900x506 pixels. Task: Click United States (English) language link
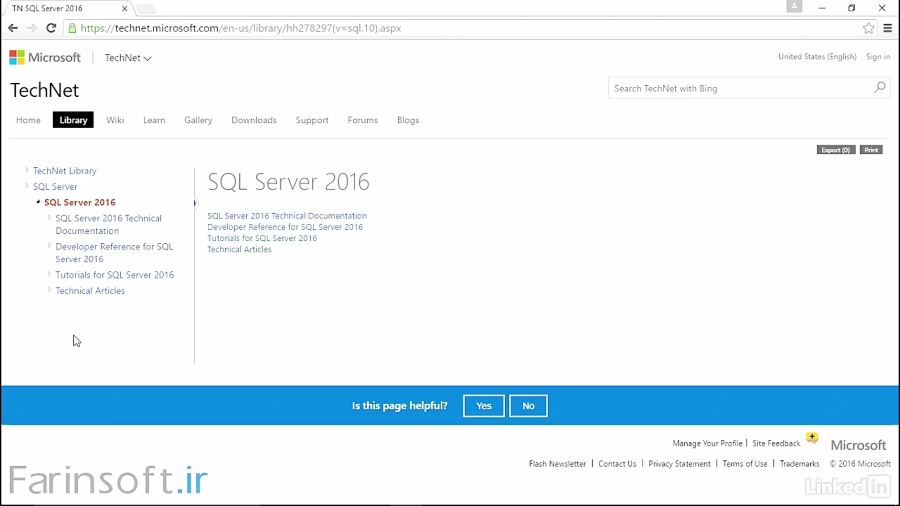(817, 56)
